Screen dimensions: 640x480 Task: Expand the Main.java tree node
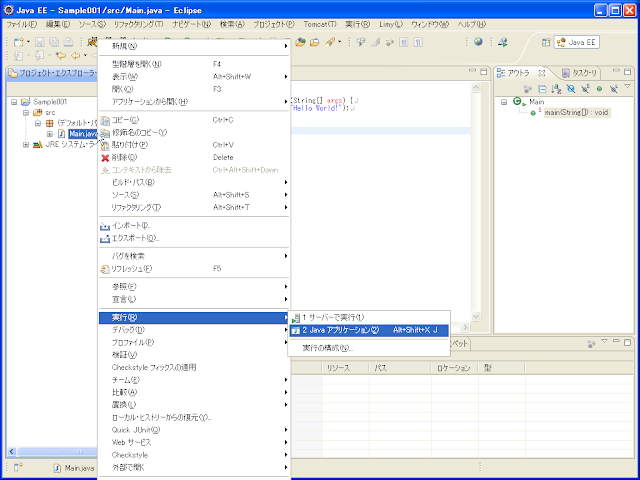(x=50, y=134)
